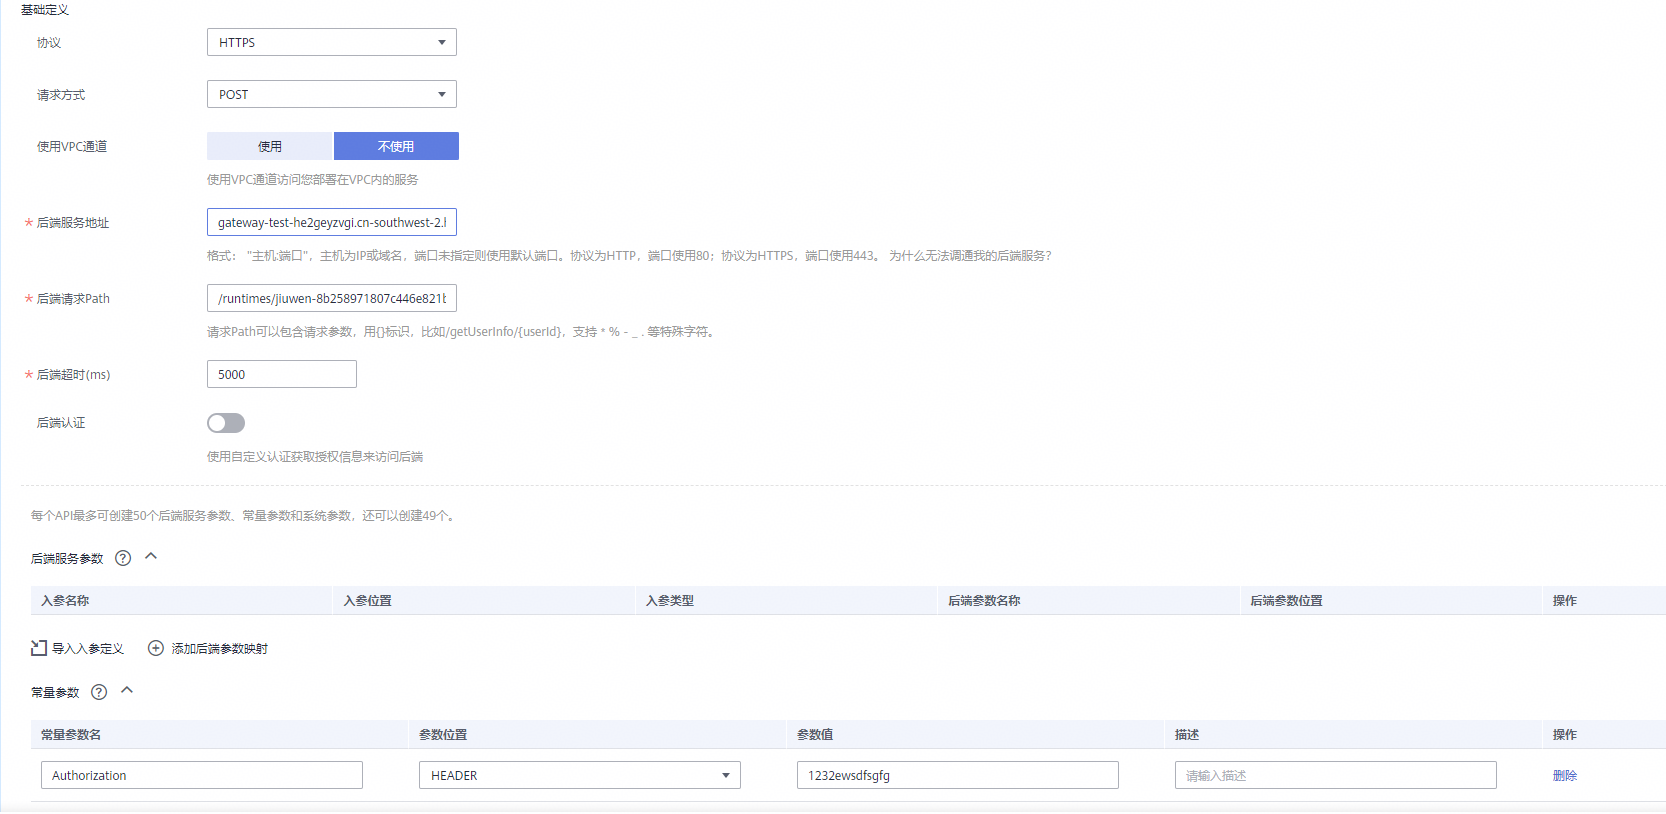
Task: Open the 协议 HTTPS dropdown
Action: 331,42
